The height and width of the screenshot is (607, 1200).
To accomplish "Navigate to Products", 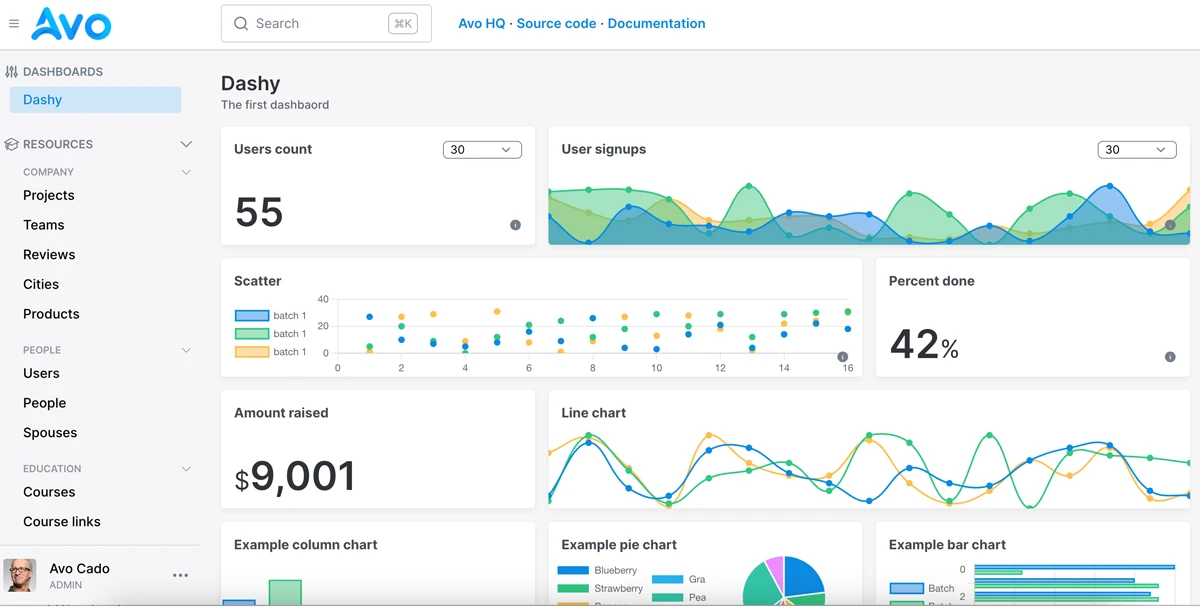I will click(51, 314).
